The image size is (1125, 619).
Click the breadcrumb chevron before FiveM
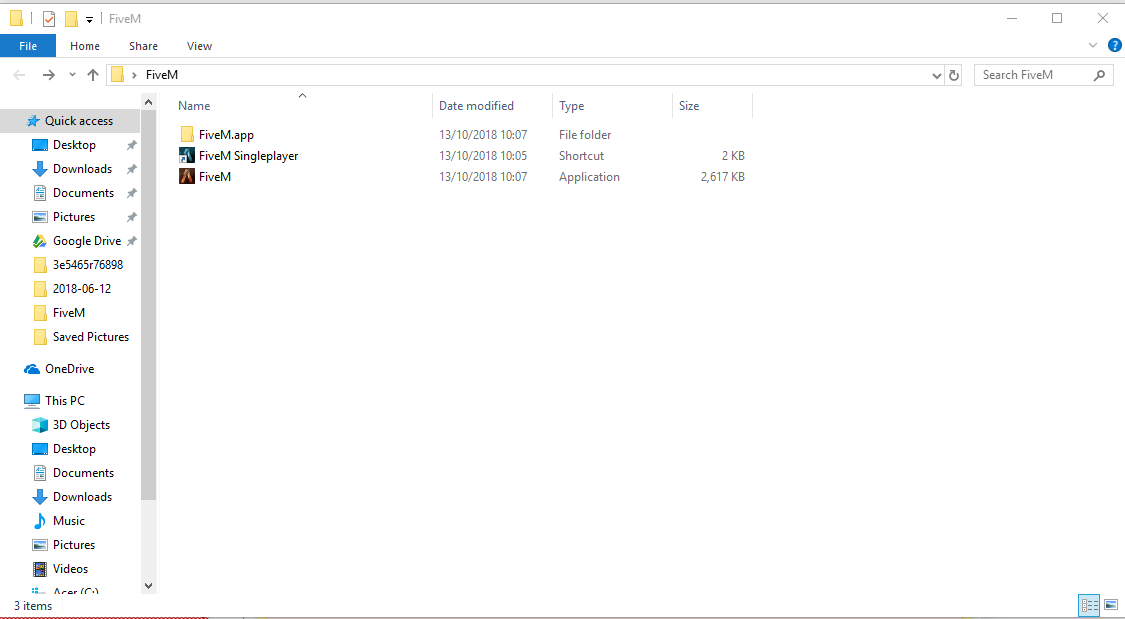coord(134,75)
